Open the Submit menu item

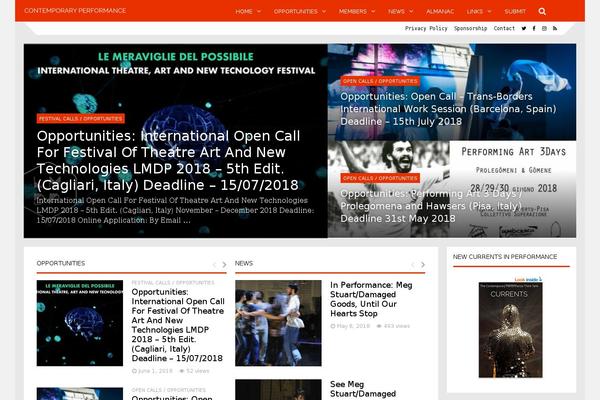pos(515,11)
